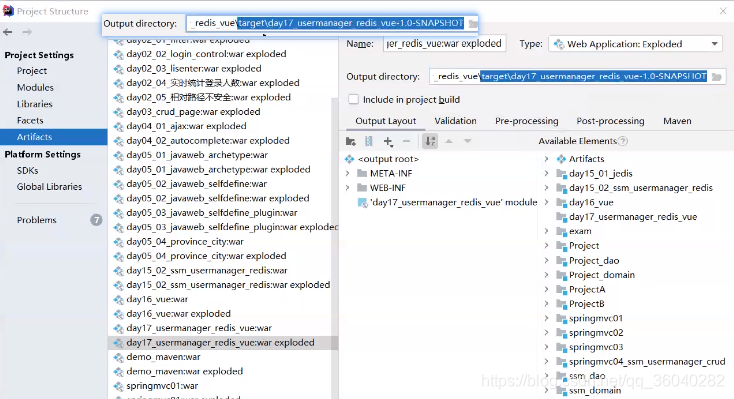Click the back navigation arrow
Viewport: 734px width, 399px height.
pyautogui.click(x=8, y=32)
